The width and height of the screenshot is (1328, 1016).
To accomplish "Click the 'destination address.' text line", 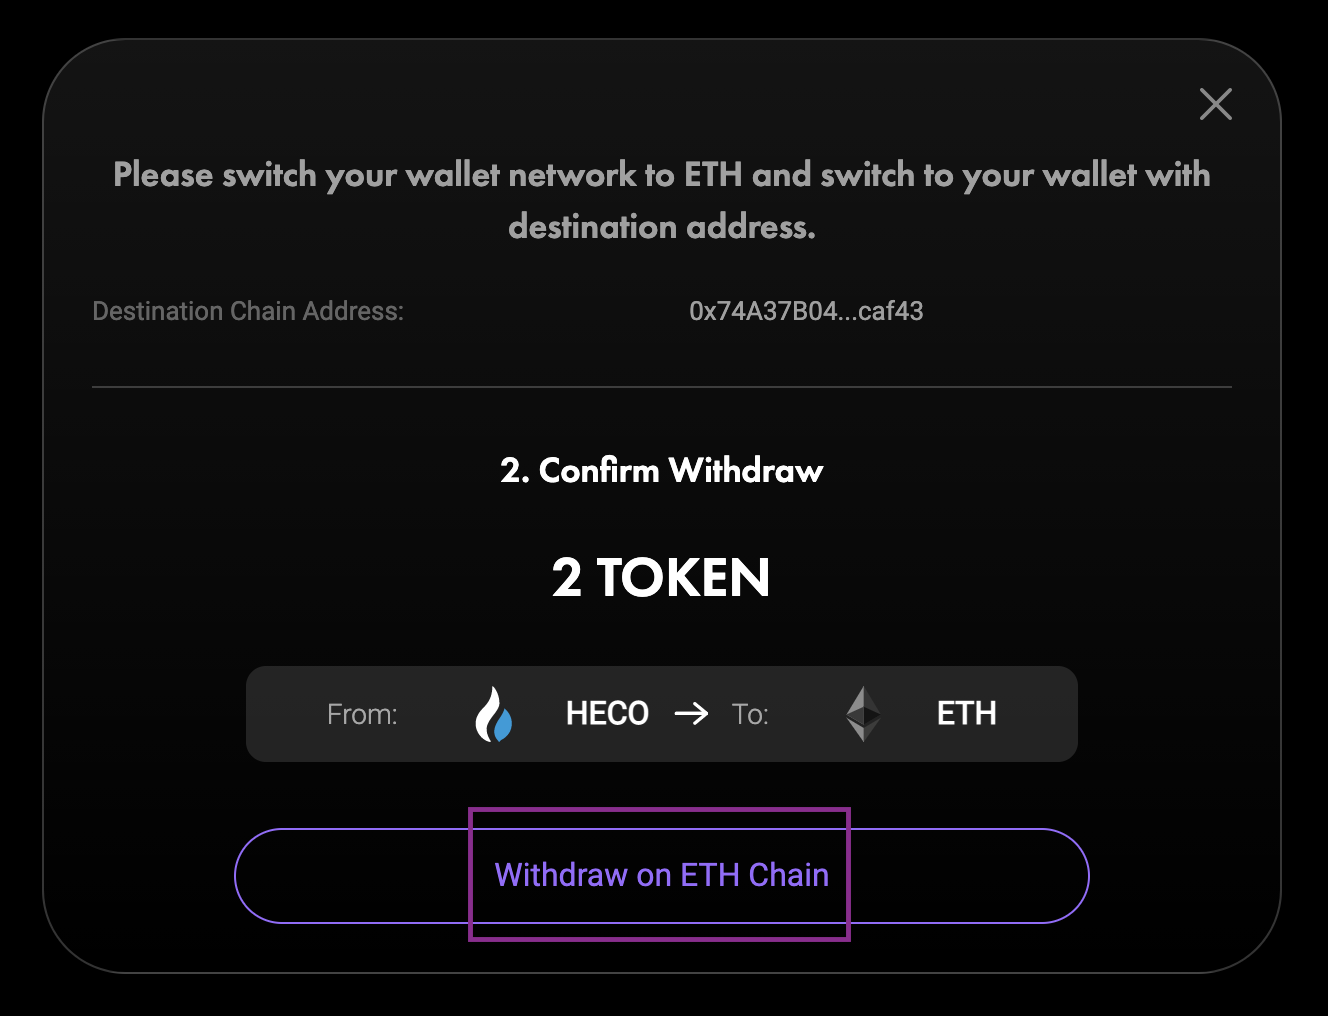I will point(662,227).
